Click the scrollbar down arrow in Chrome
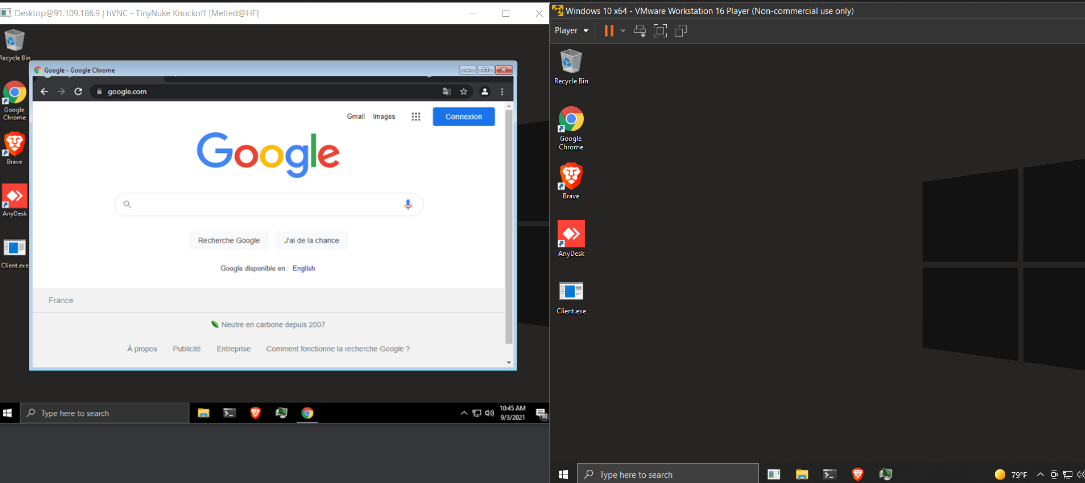1085x483 pixels. click(x=509, y=362)
